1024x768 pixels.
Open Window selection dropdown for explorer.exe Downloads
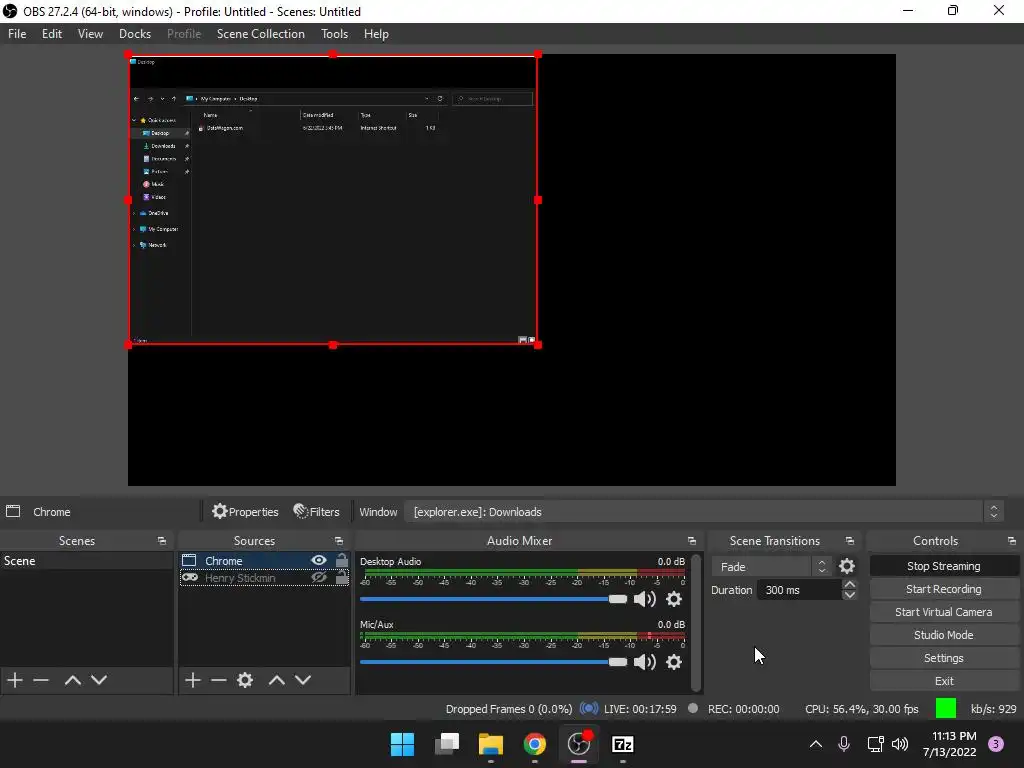click(x=705, y=512)
